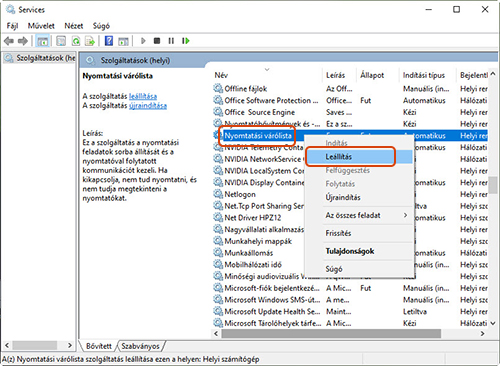This screenshot has width=500, height=366.
Task: Select the Microsoft Windows SMS row
Action: tap(350, 300)
